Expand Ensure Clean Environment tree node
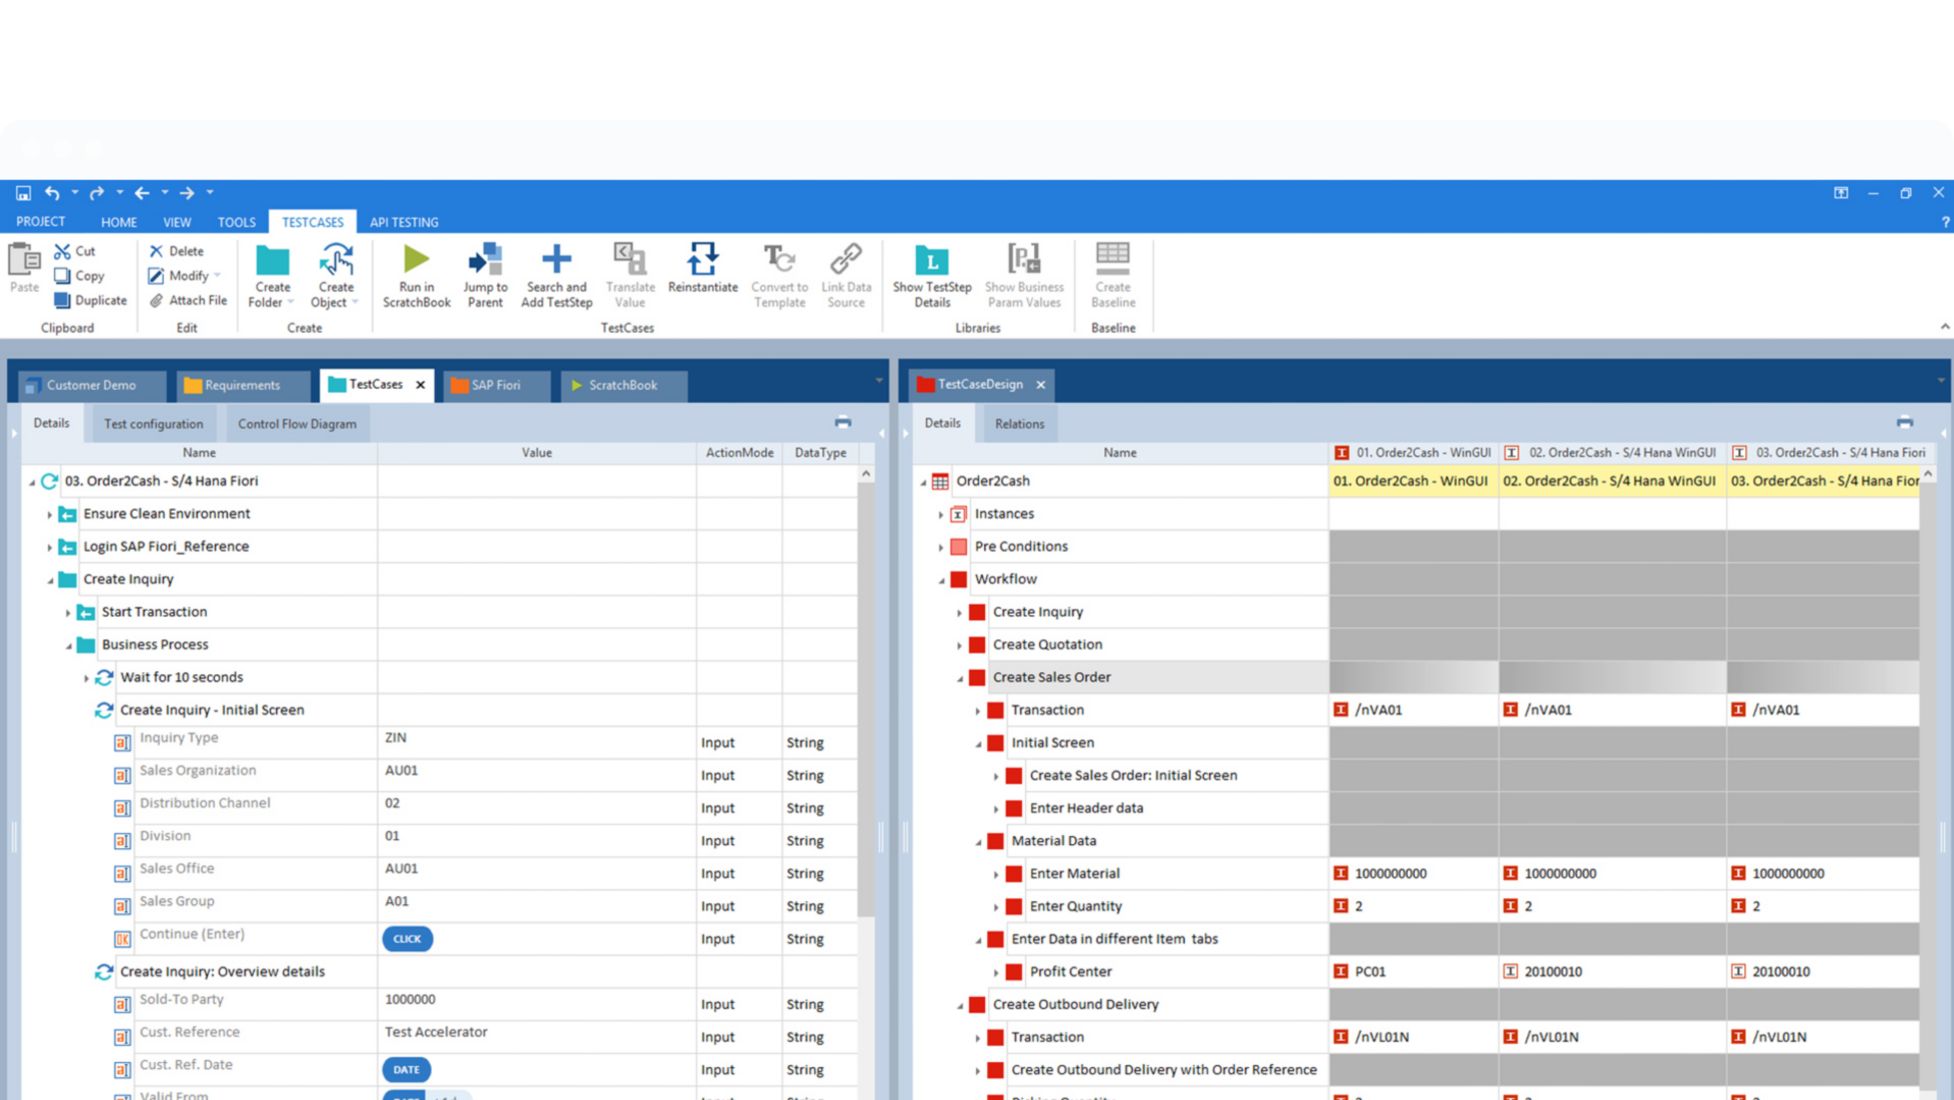 click(x=49, y=515)
